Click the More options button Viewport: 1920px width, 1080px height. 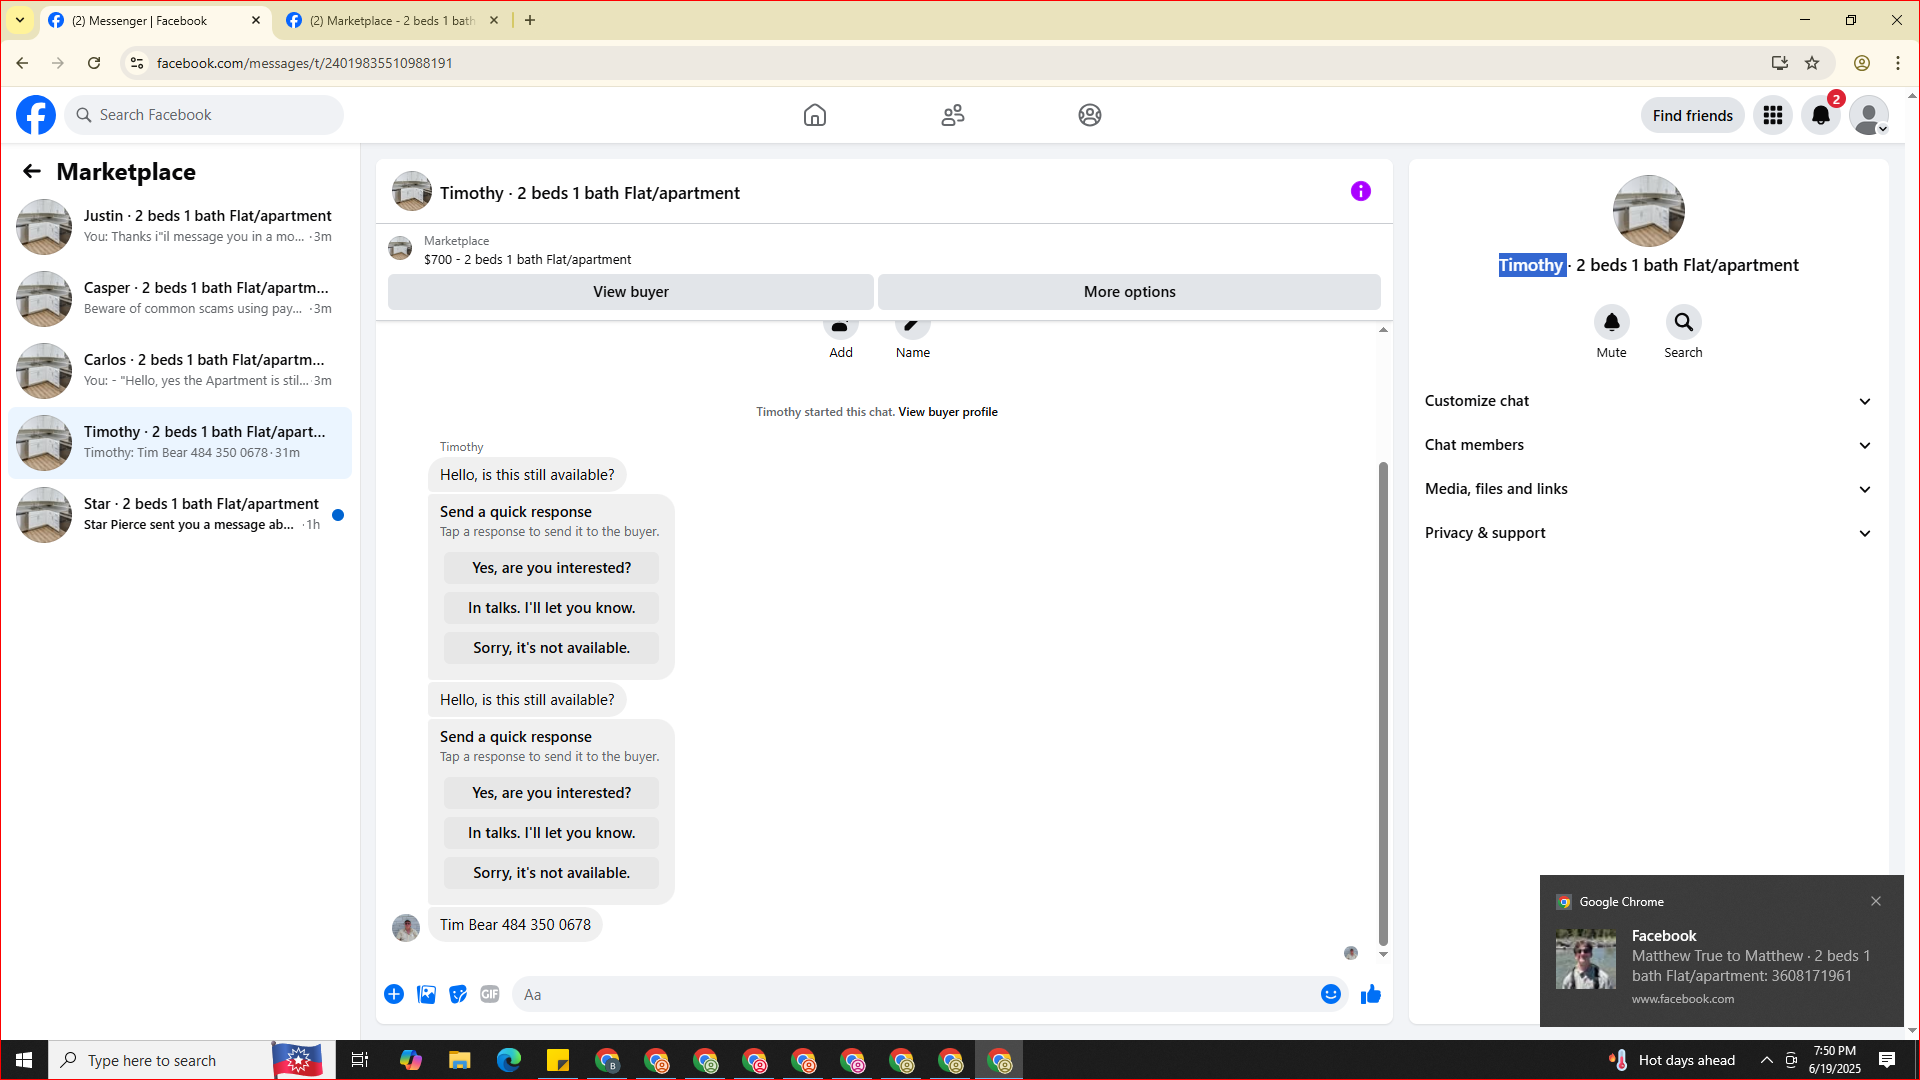[1130, 292]
